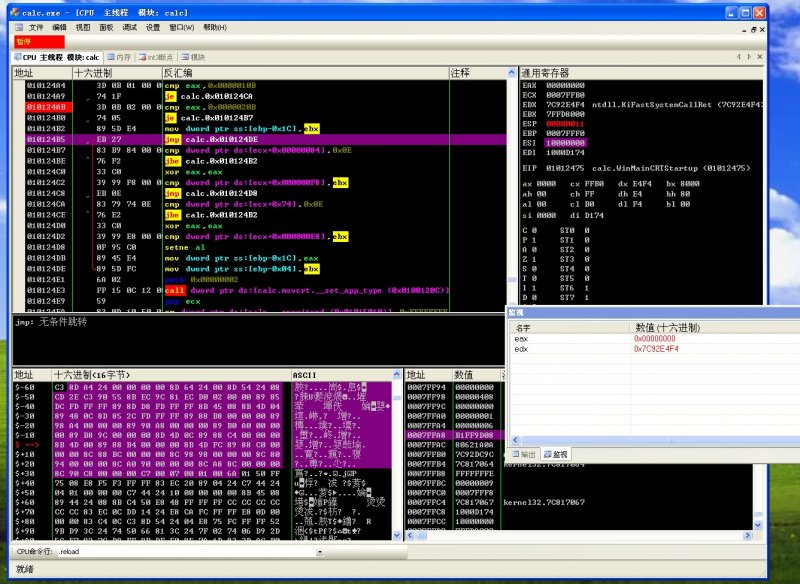This screenshot has height=584, width=800.
Task: Click the ESI register value 10000000
Action: (x=565, y=143)
